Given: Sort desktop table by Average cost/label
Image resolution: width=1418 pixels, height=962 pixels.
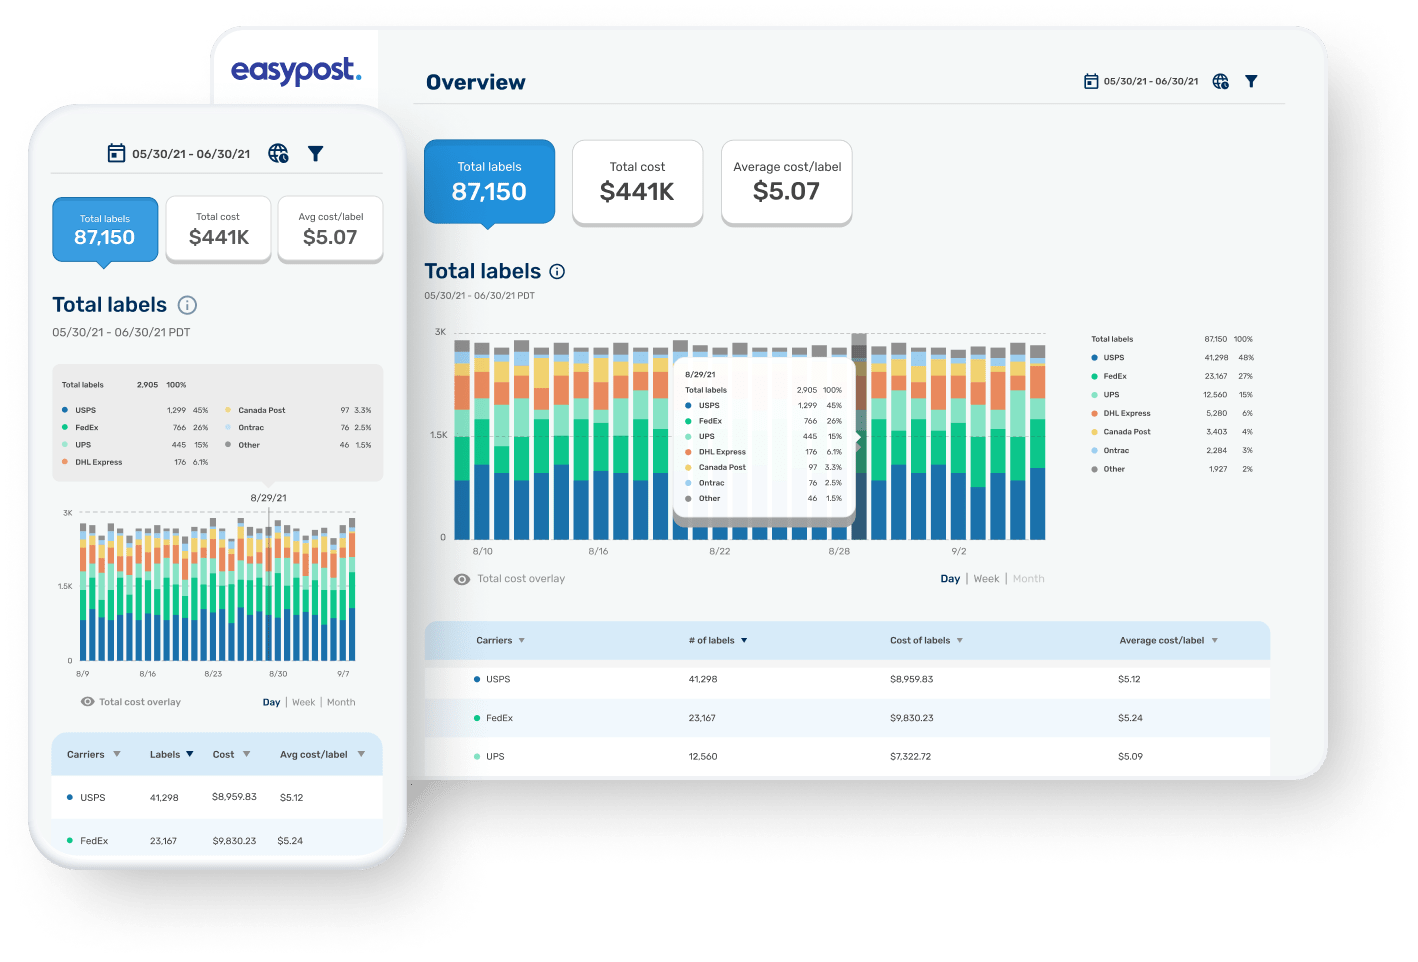Looking at the screenshot, I should coord(1168,640).
